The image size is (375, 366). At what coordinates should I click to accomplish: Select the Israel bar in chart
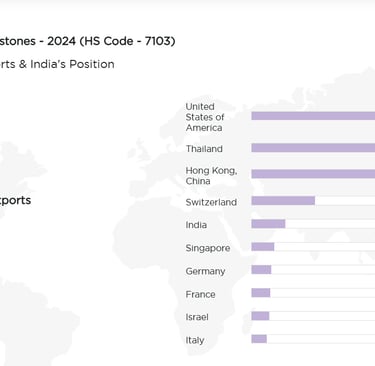260,316
